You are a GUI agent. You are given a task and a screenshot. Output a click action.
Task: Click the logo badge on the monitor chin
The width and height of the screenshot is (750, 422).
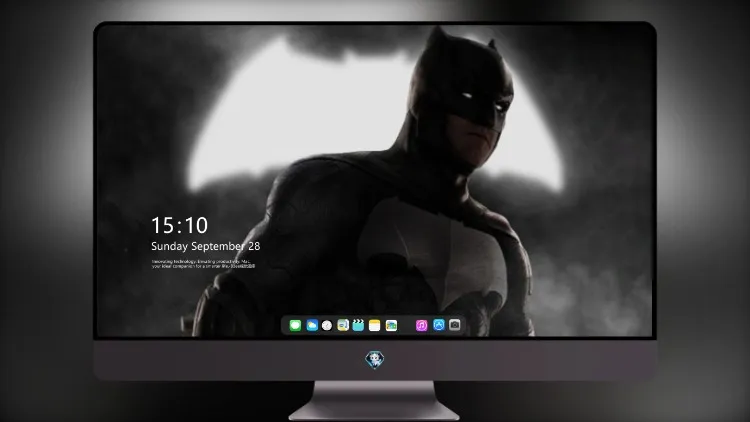(375, 359)
